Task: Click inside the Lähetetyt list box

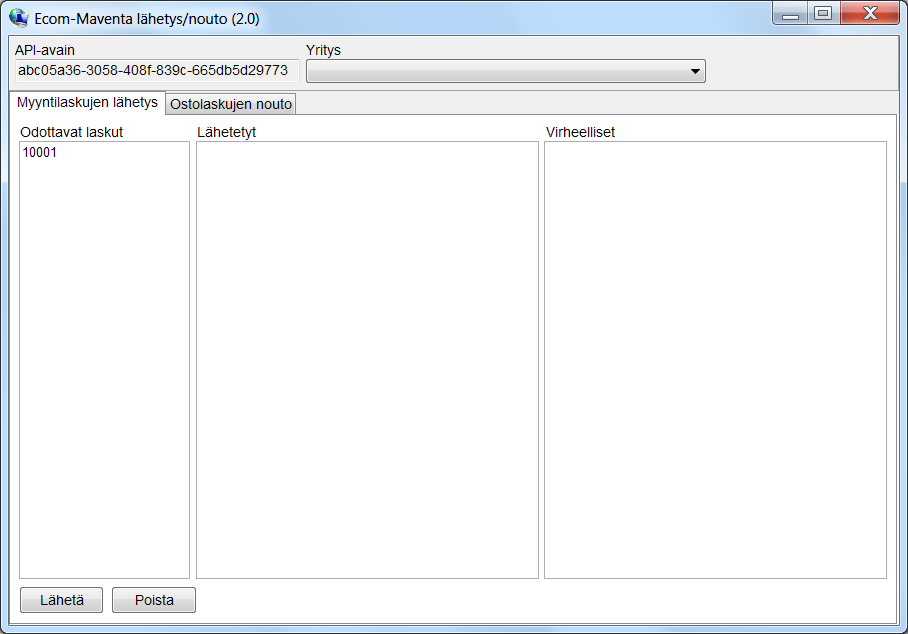Action: tap(367, 360)
